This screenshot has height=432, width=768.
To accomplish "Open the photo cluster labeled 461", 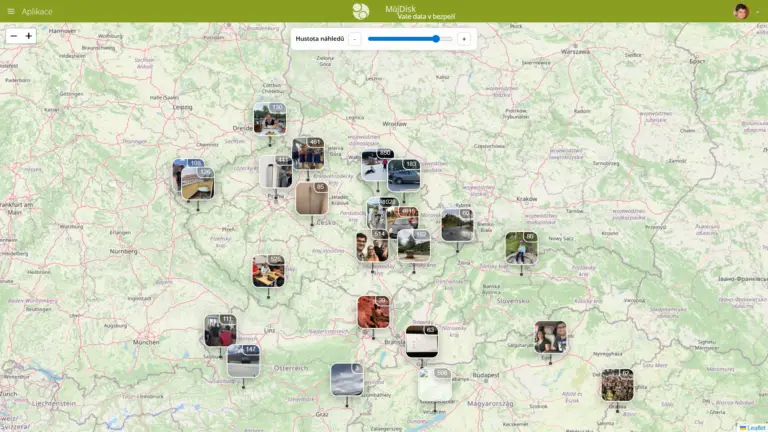I will click(x=308, y=154).
